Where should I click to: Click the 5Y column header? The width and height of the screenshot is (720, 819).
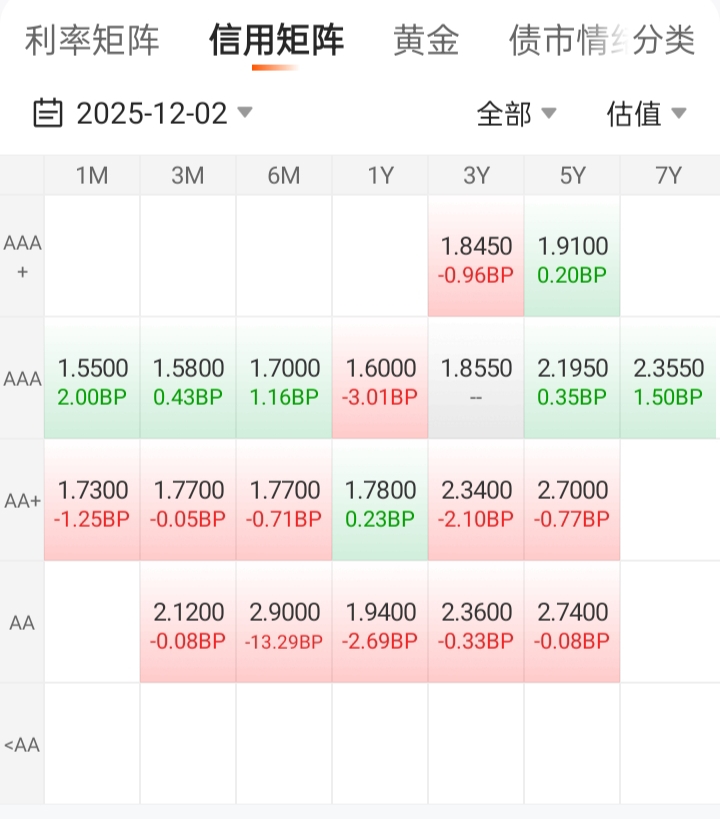pos(572,176)
